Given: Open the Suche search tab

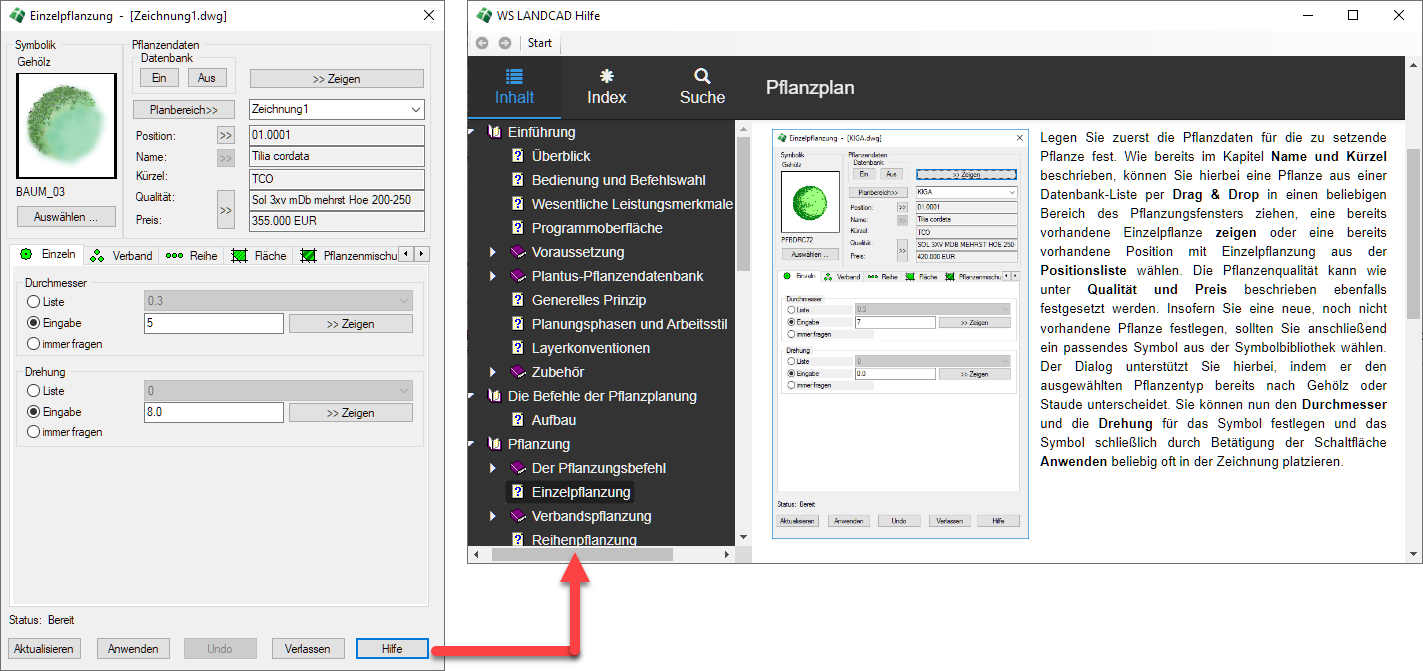Looking at the screenshot, I should (x=702, y=87).
